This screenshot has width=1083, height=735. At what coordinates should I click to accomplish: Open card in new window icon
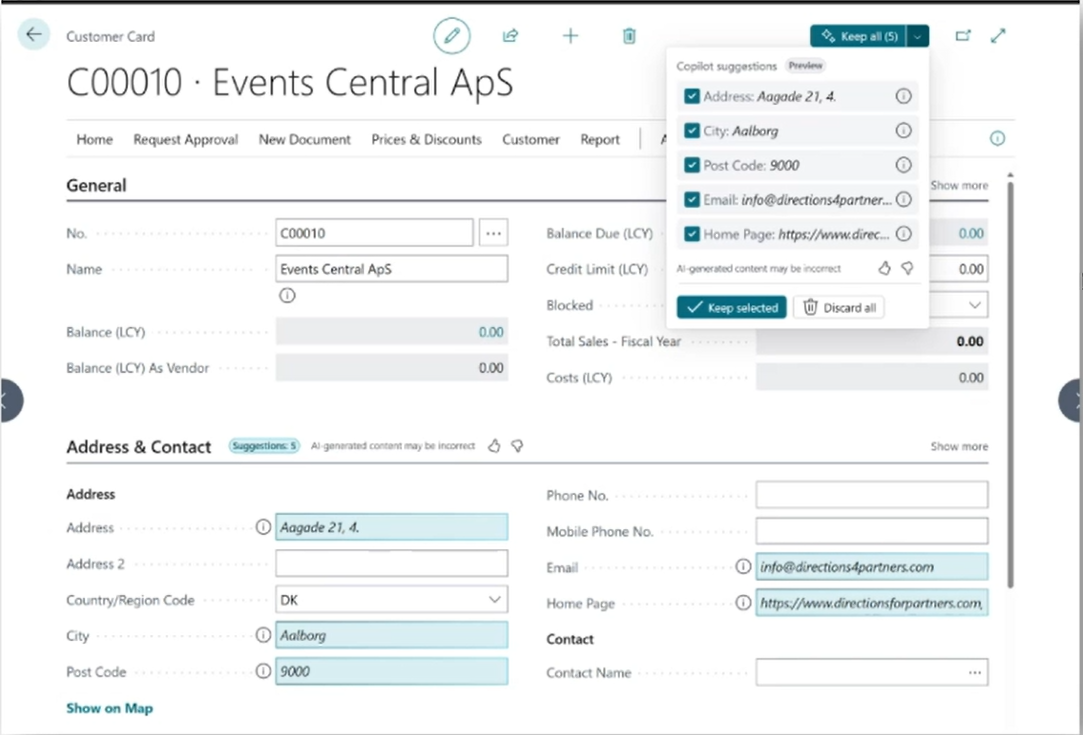pyautogui.click(x=963, y=36)
